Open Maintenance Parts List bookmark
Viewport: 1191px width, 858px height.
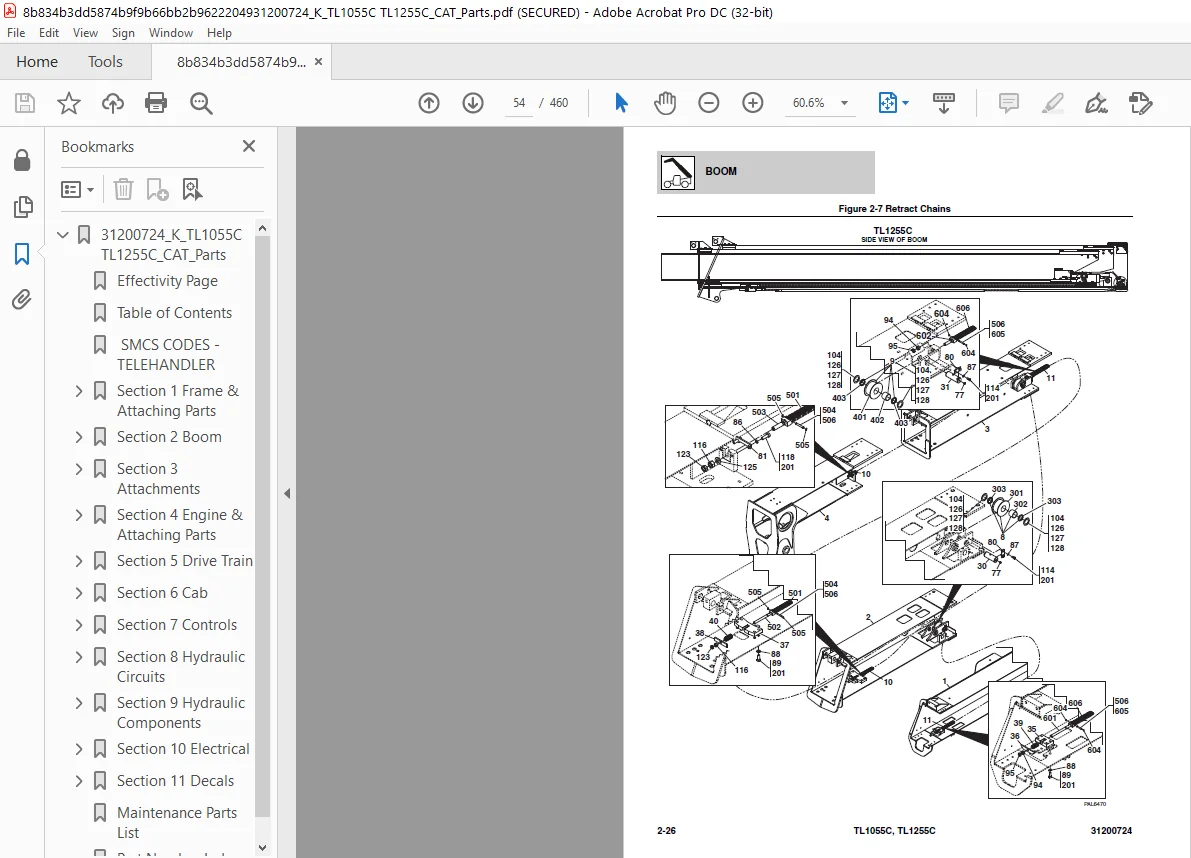click(177, 822)
